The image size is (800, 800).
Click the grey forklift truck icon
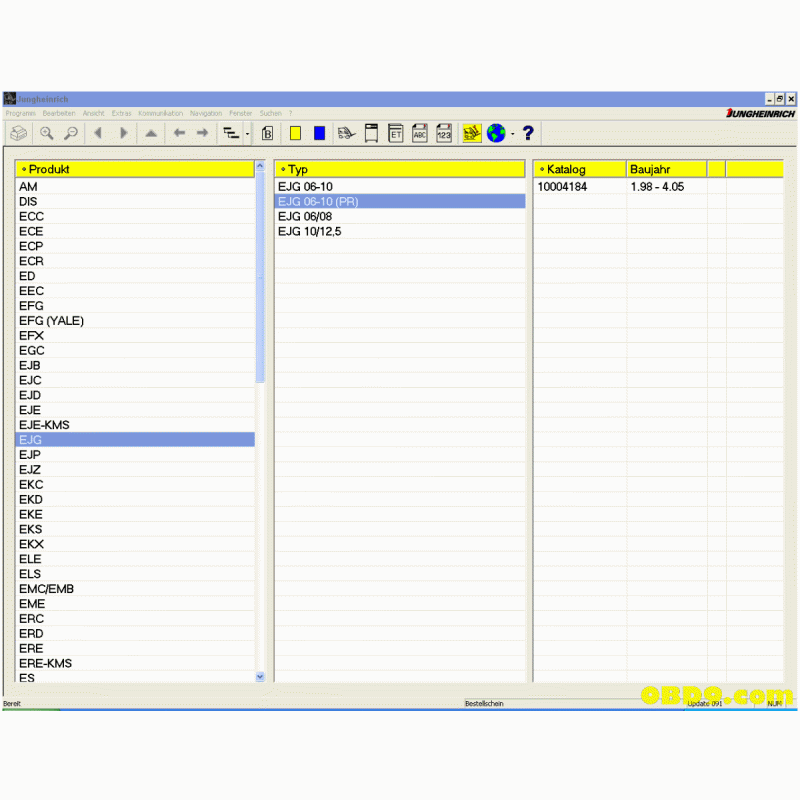pos(346,134)
